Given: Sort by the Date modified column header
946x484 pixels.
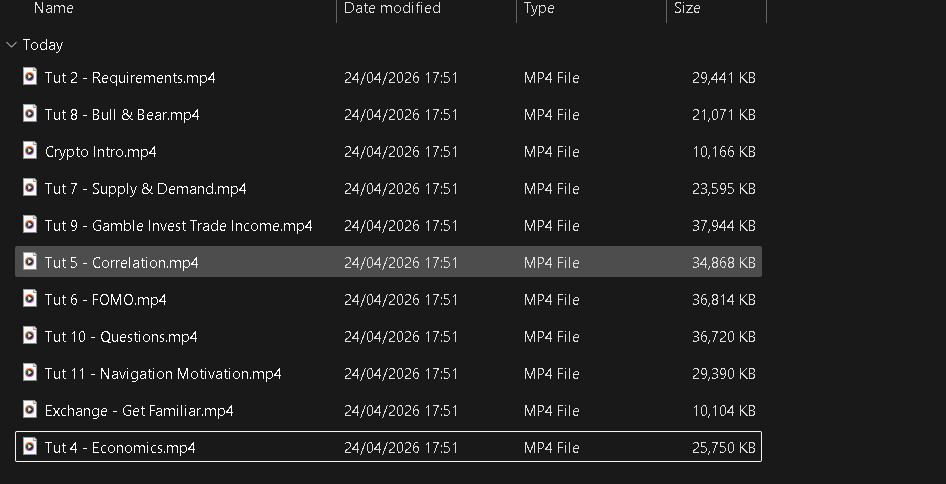Looking at the screenshot, I should 392,8.
